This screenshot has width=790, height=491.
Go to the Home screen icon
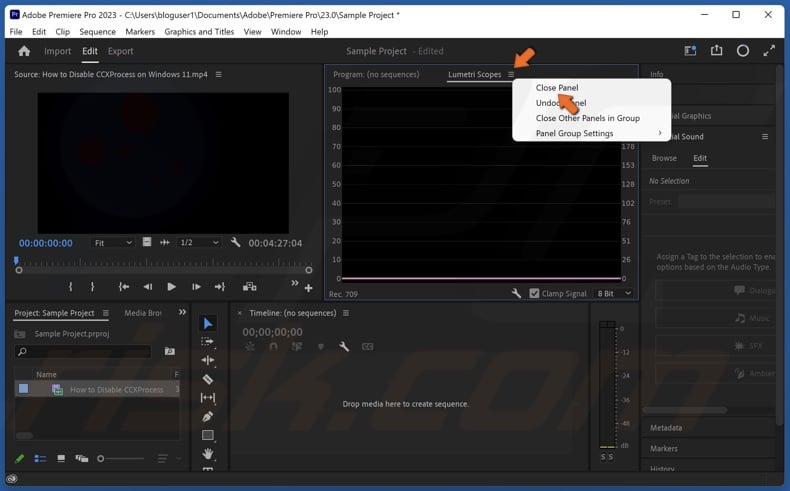point(24,51)
